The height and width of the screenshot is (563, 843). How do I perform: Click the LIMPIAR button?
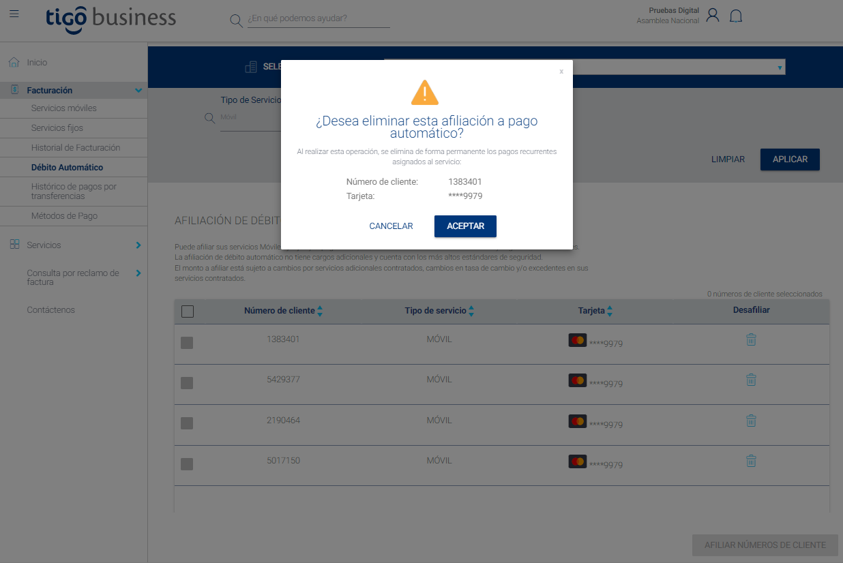(728, 159)
